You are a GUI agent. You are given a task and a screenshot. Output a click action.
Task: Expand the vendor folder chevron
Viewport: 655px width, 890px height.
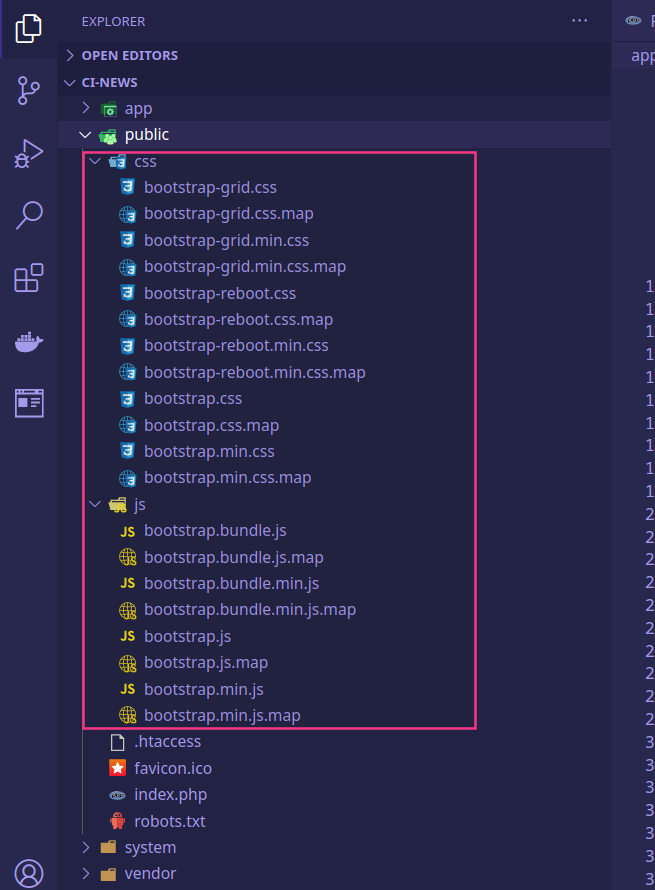86,873
